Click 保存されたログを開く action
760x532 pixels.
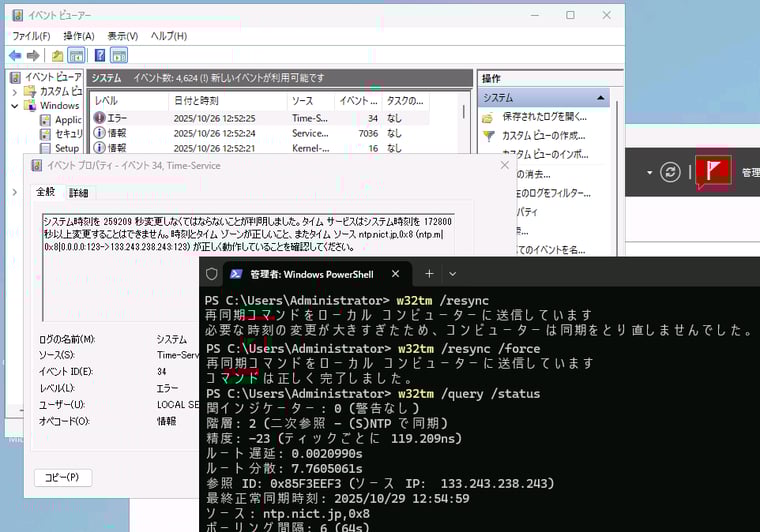point(544,117)
